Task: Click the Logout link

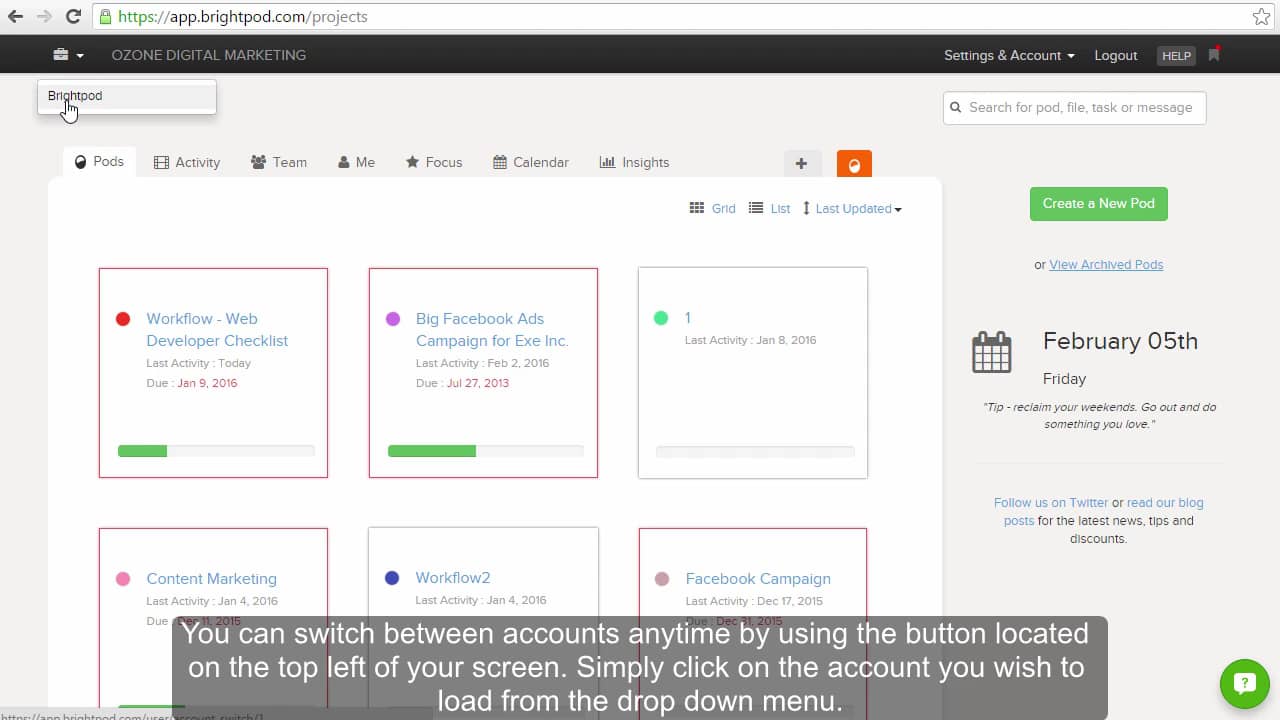Action: pyautogui.click(x=1116, y=55)
